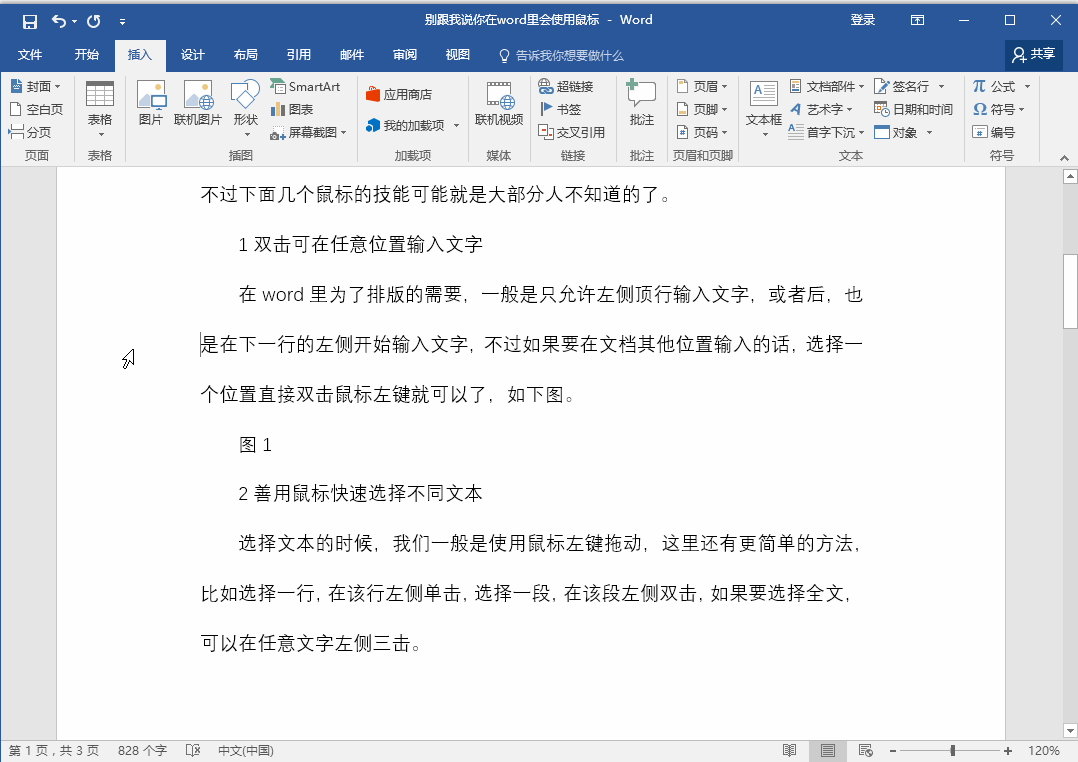Open the 形状 shapes gallery
Viewport: 1078px width, 762px height.
click(x=245, y=109)
